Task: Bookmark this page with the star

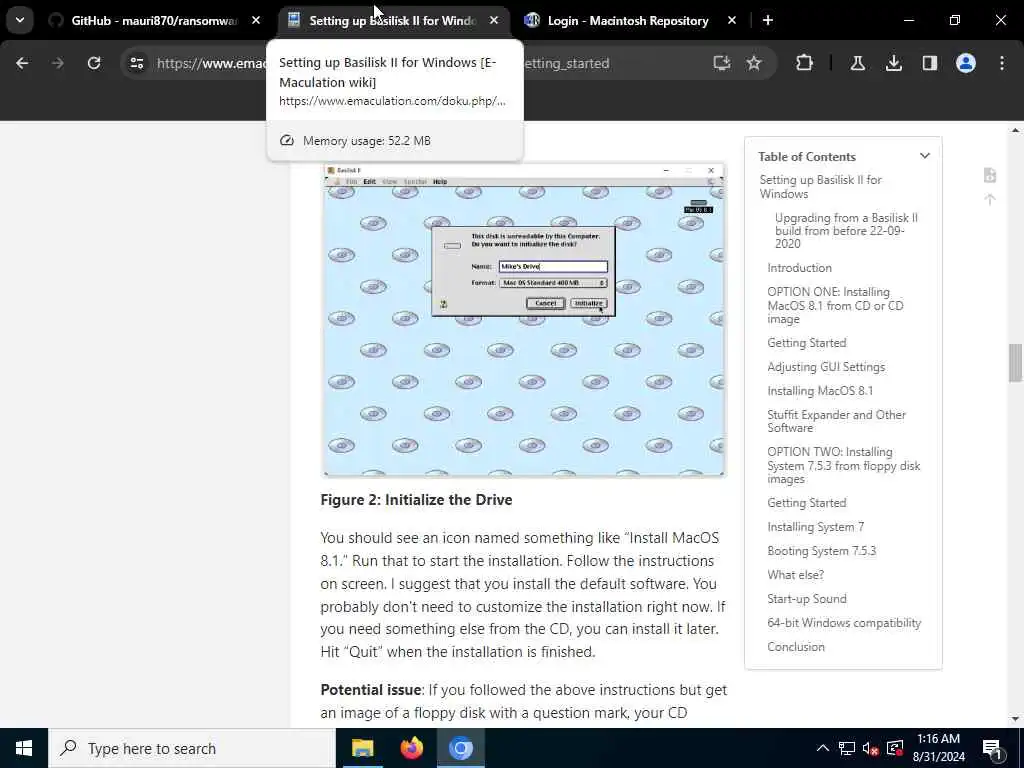Action: coord(754,63)
